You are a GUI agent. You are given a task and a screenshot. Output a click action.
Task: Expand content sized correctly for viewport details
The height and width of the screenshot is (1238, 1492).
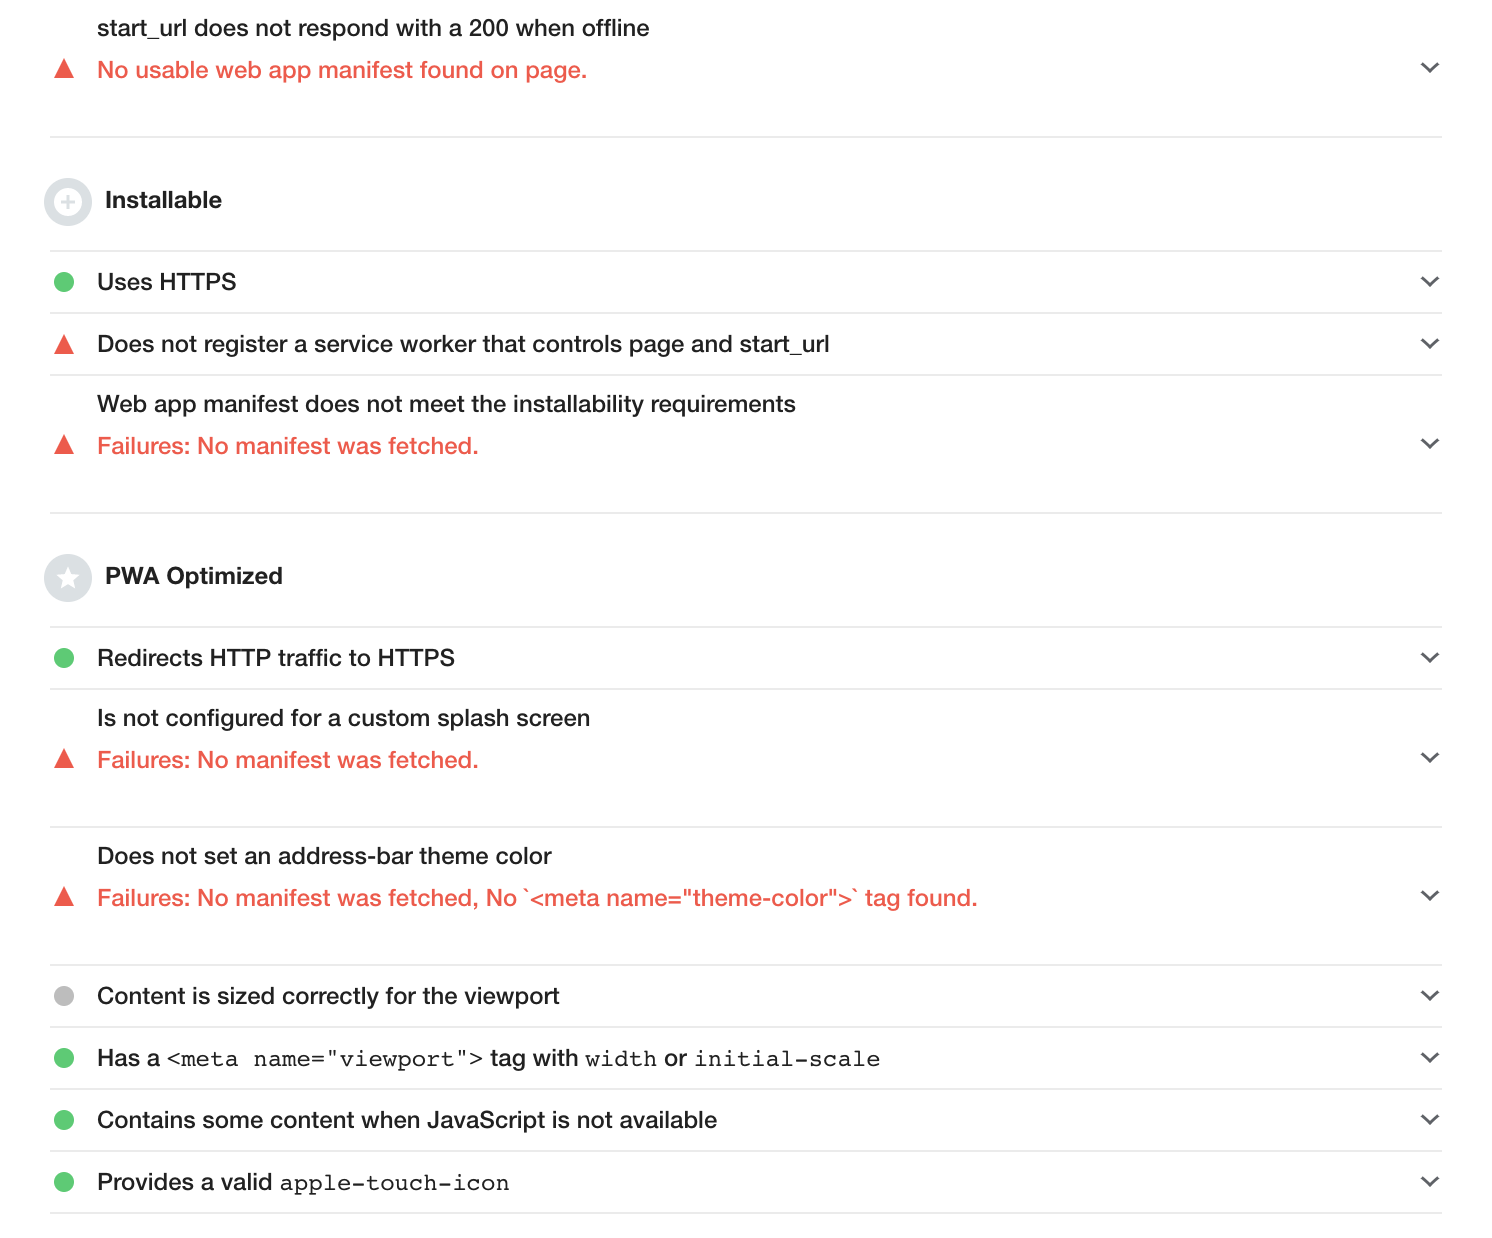click(x=1429, y=996)
